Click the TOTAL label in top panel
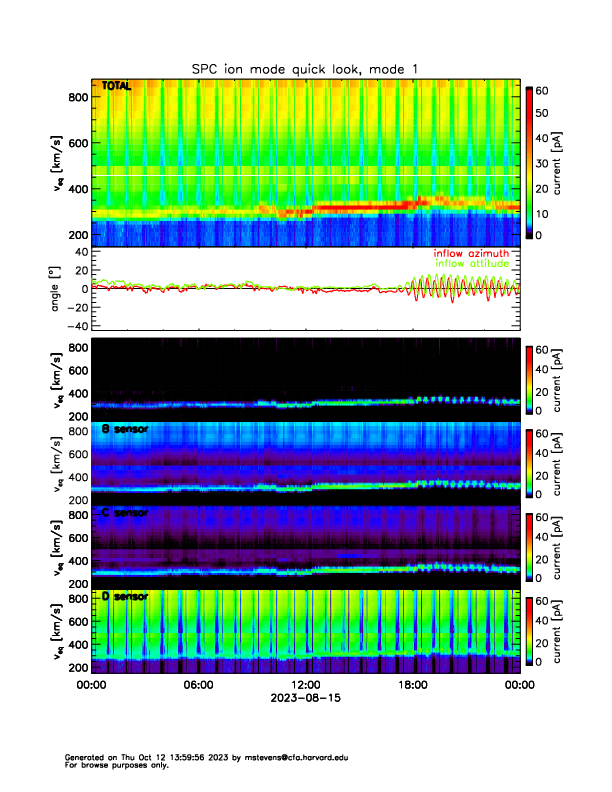This screenshot has height=792, width=612. (x=117, y=87)
